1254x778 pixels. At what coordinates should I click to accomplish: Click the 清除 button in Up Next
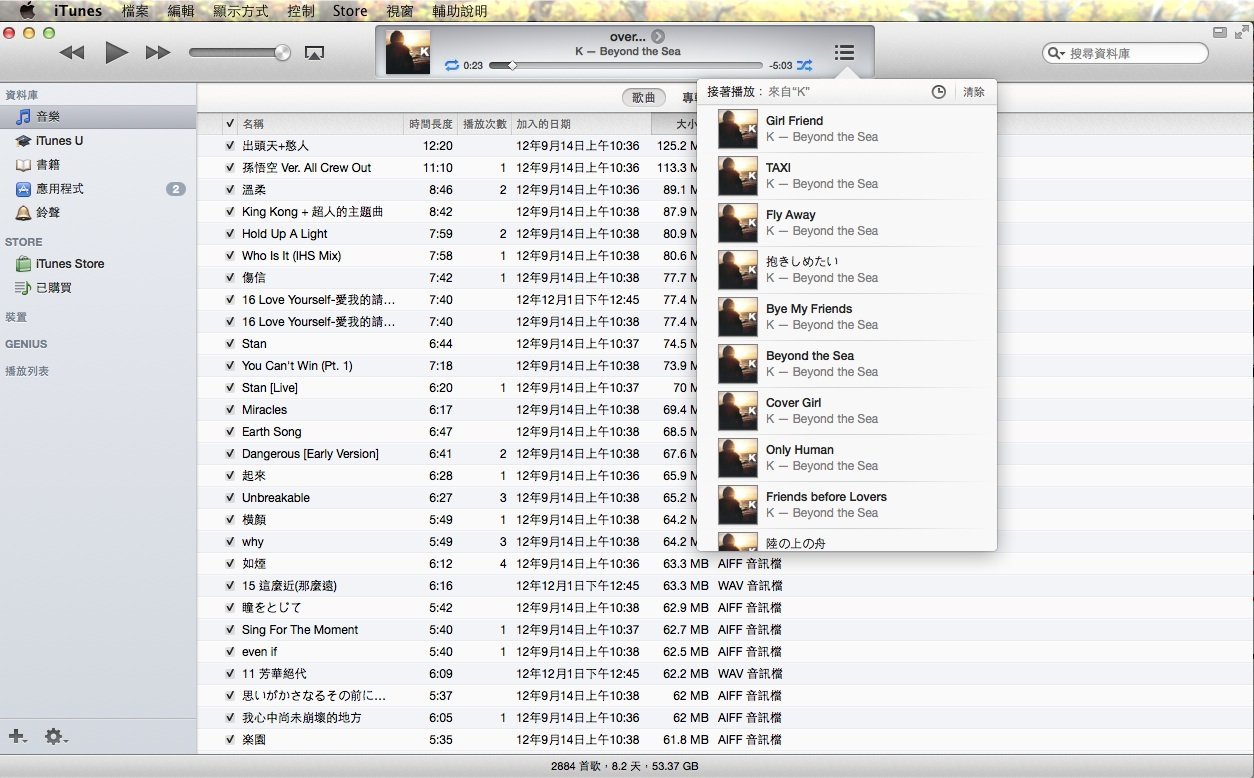[x=973, y=92]
